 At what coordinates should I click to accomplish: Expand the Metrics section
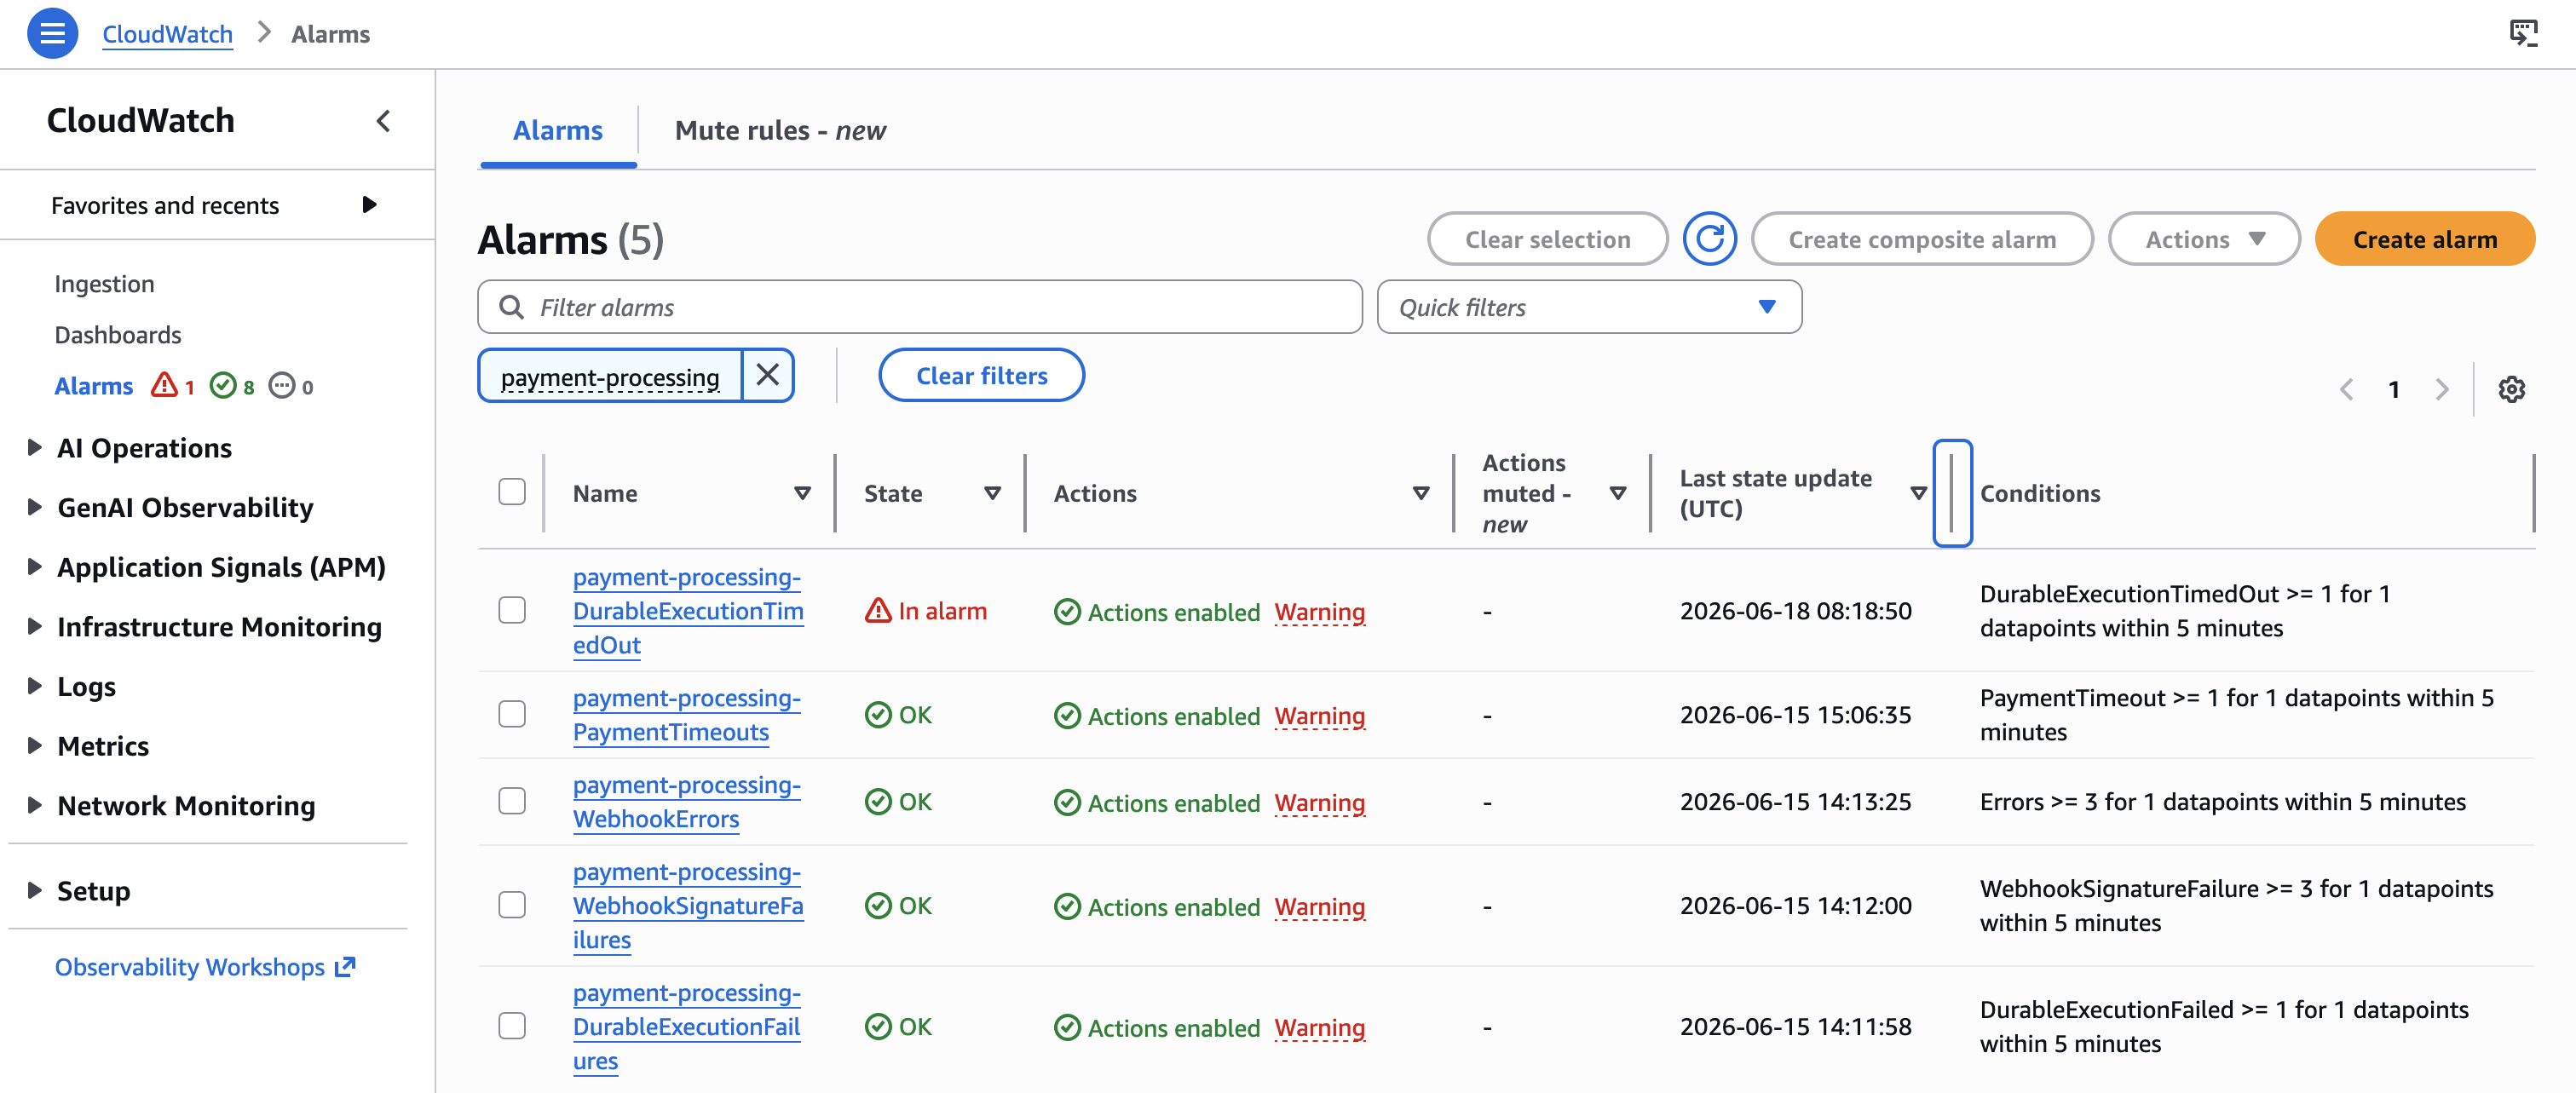(x=34, y=746)
